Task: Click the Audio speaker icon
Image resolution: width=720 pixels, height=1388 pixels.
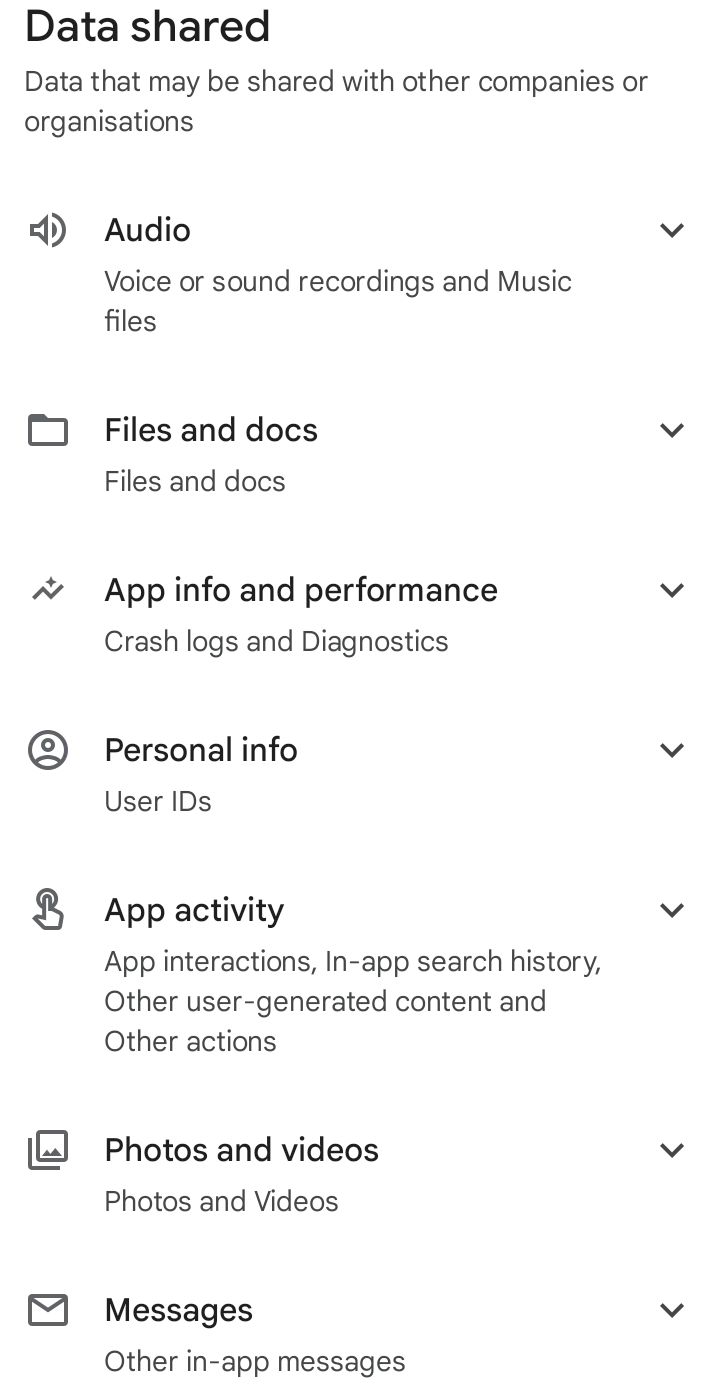Action: tap(47, 231)
